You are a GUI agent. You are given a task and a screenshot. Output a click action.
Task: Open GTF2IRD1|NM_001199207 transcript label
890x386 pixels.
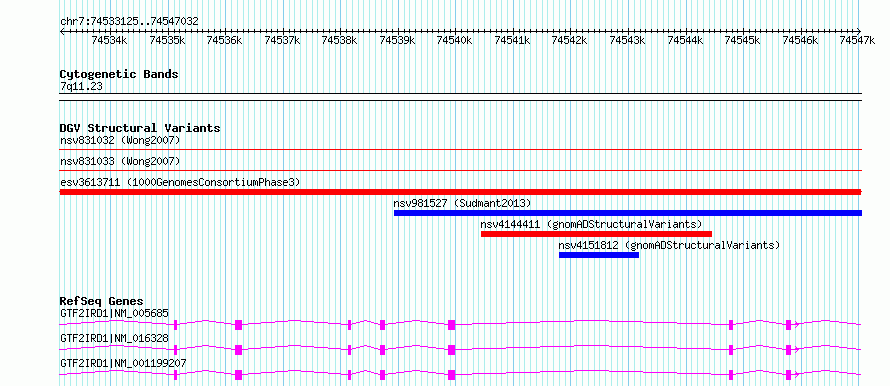(x=123, y=363)
